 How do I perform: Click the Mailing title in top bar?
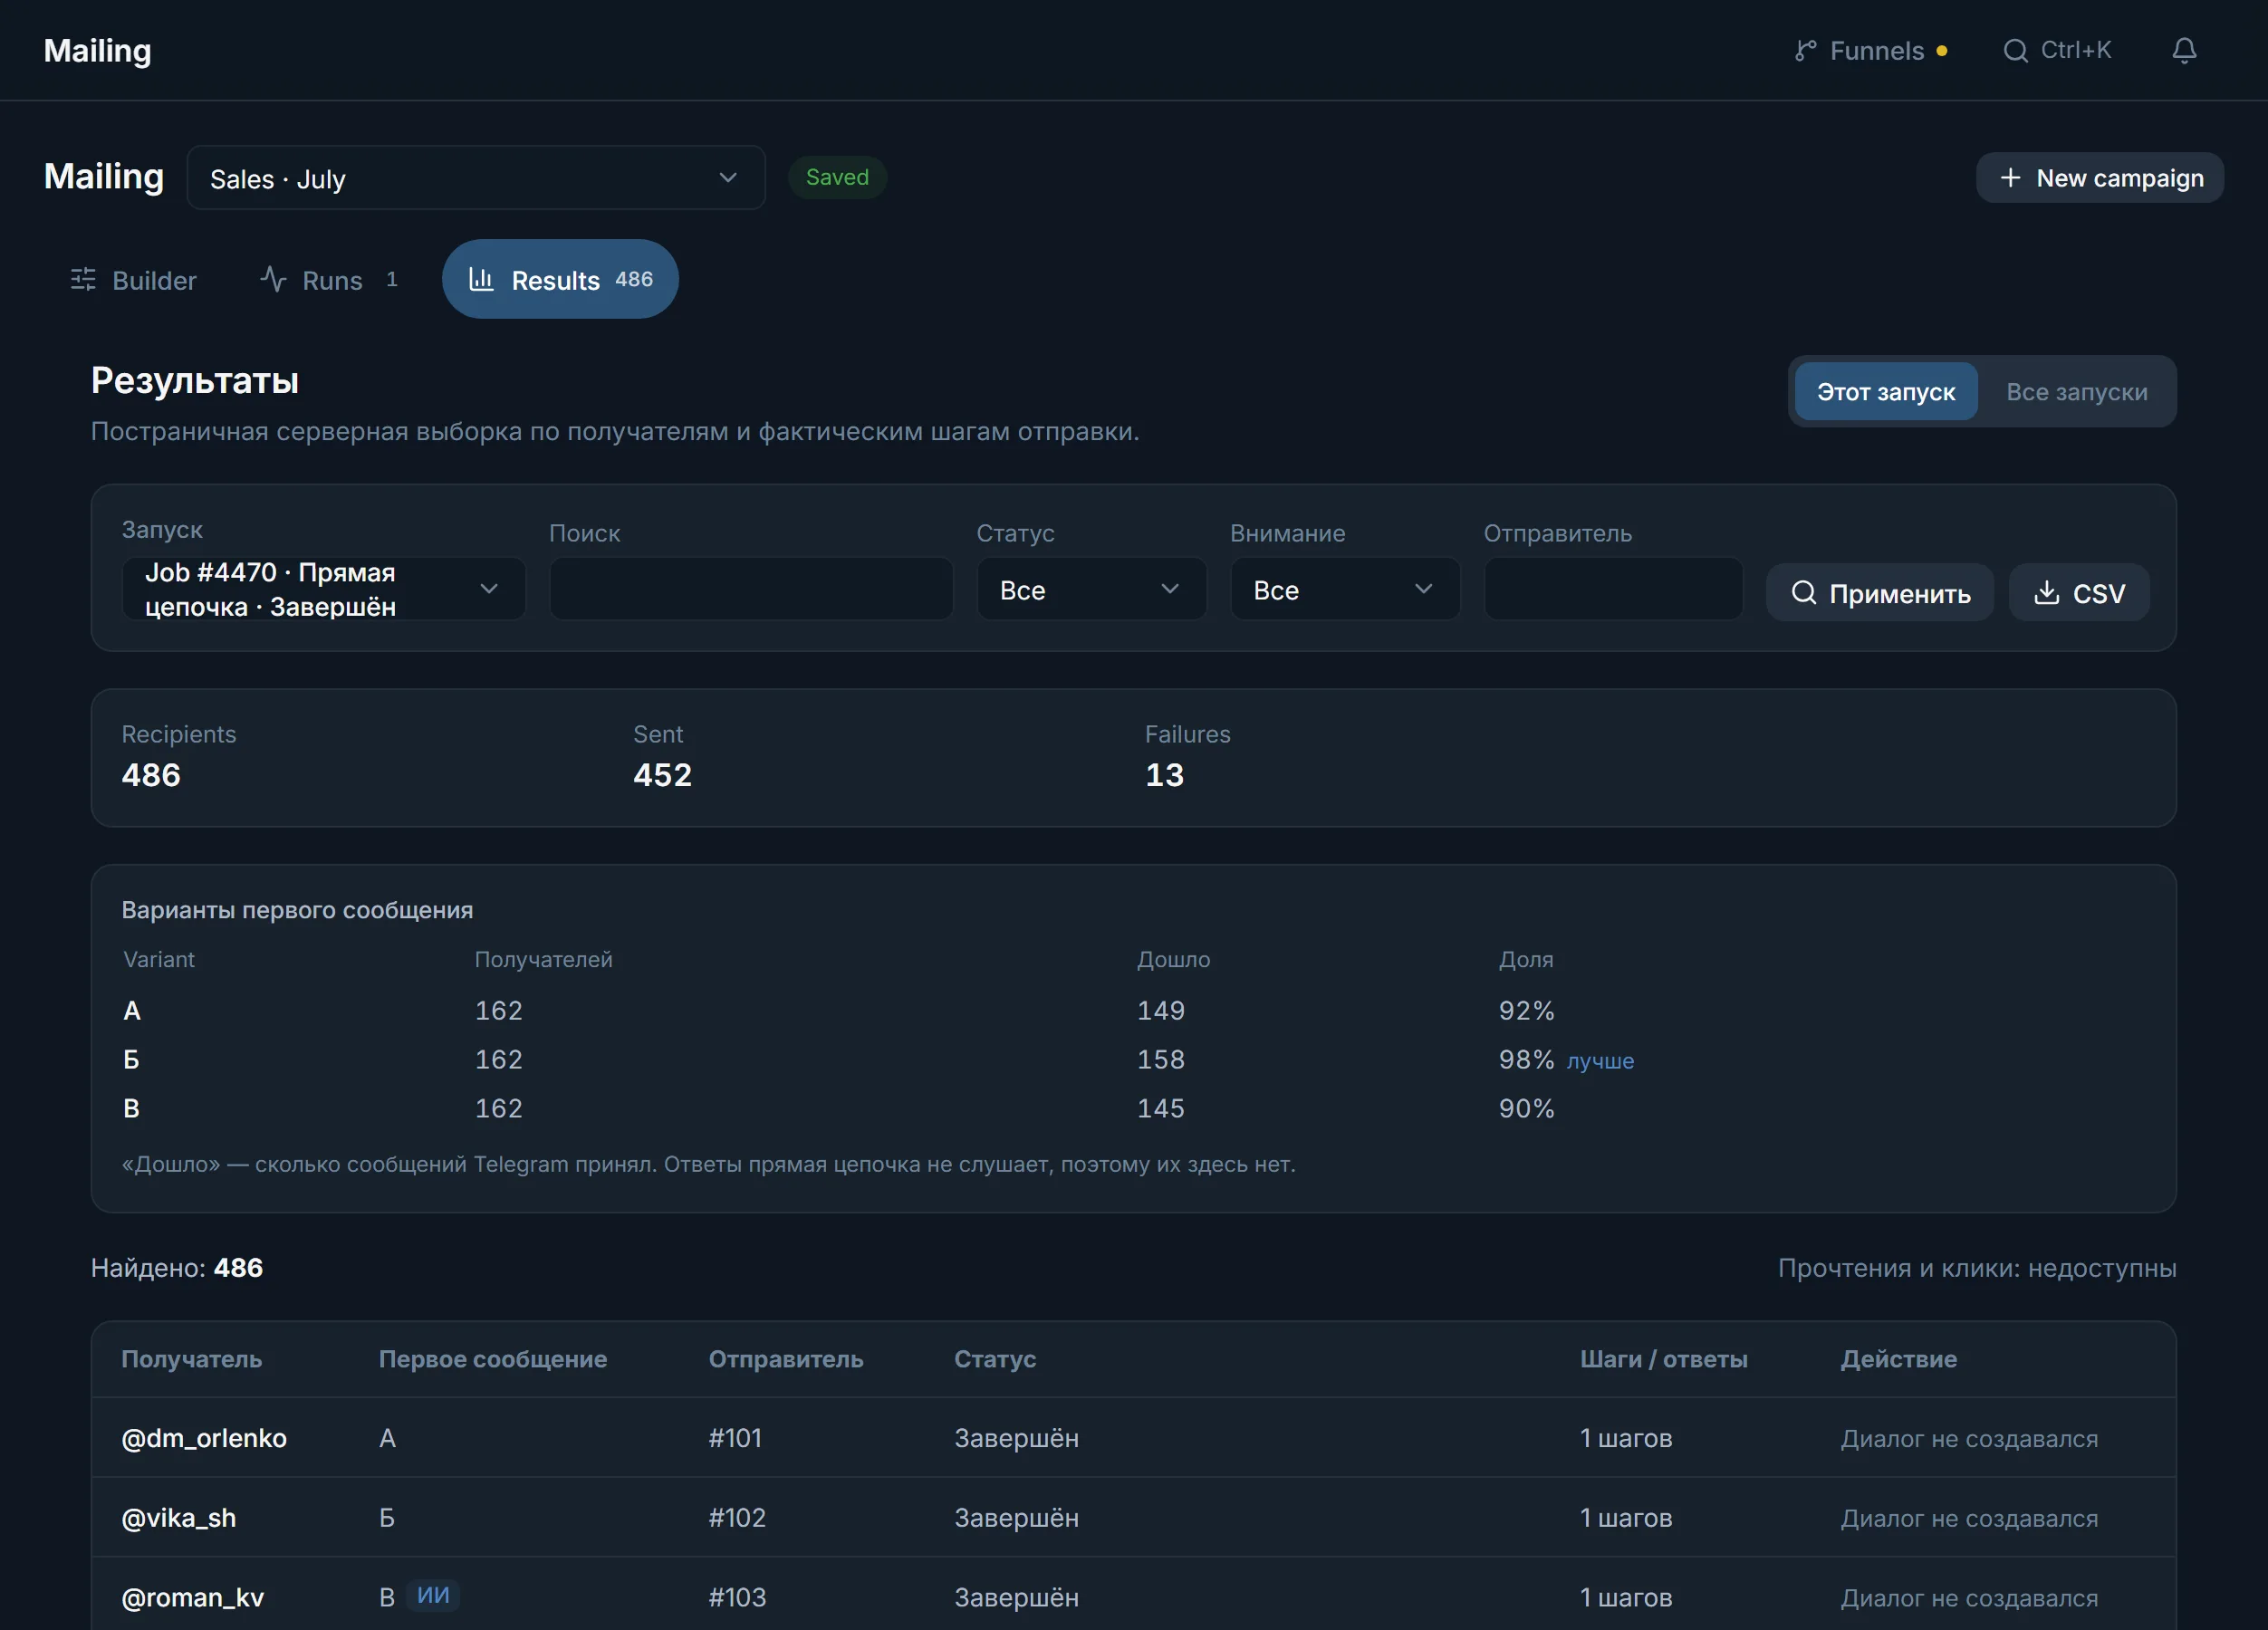97,50
